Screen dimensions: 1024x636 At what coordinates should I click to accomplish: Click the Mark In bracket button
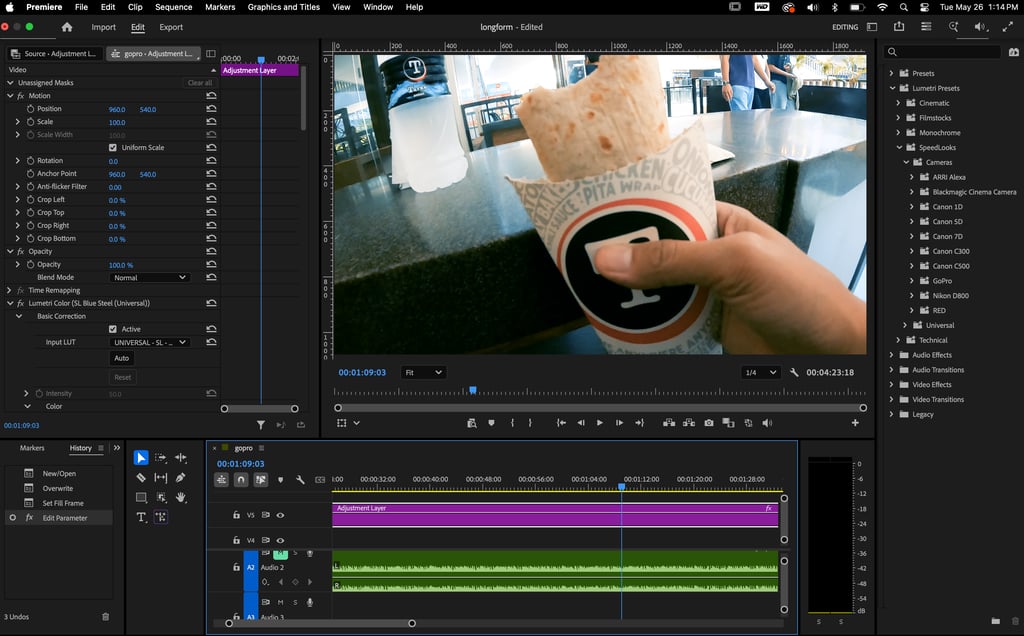(512, 423)
